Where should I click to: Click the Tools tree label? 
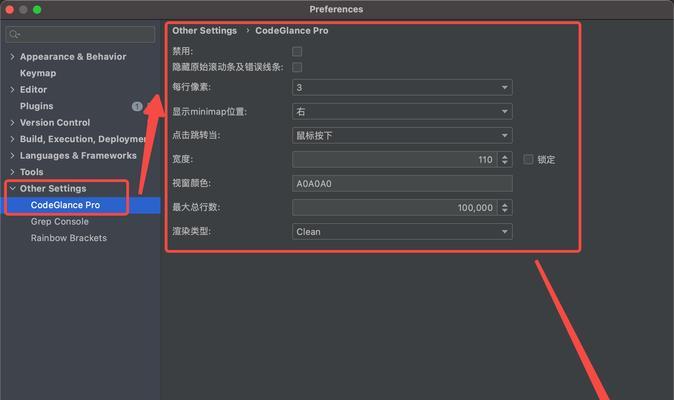(x=31, y=172)
